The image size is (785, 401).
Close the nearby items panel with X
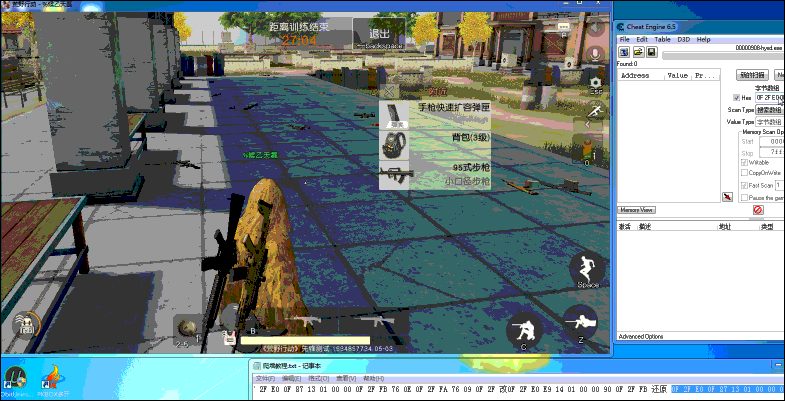389,91
